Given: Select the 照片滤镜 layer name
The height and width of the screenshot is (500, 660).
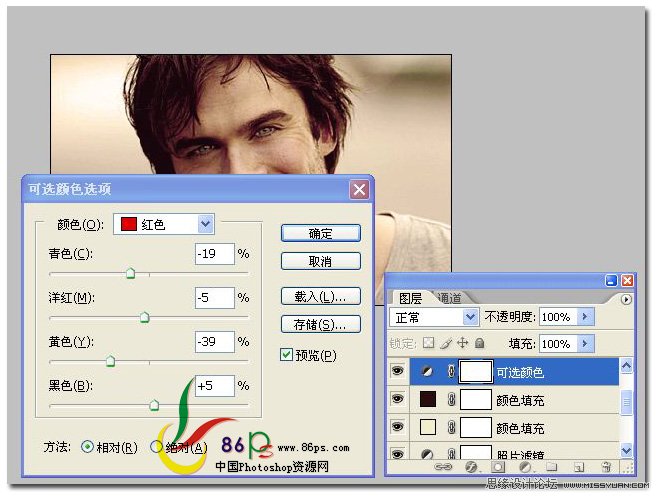Looking at the screenshot, I should coord(520,454).
